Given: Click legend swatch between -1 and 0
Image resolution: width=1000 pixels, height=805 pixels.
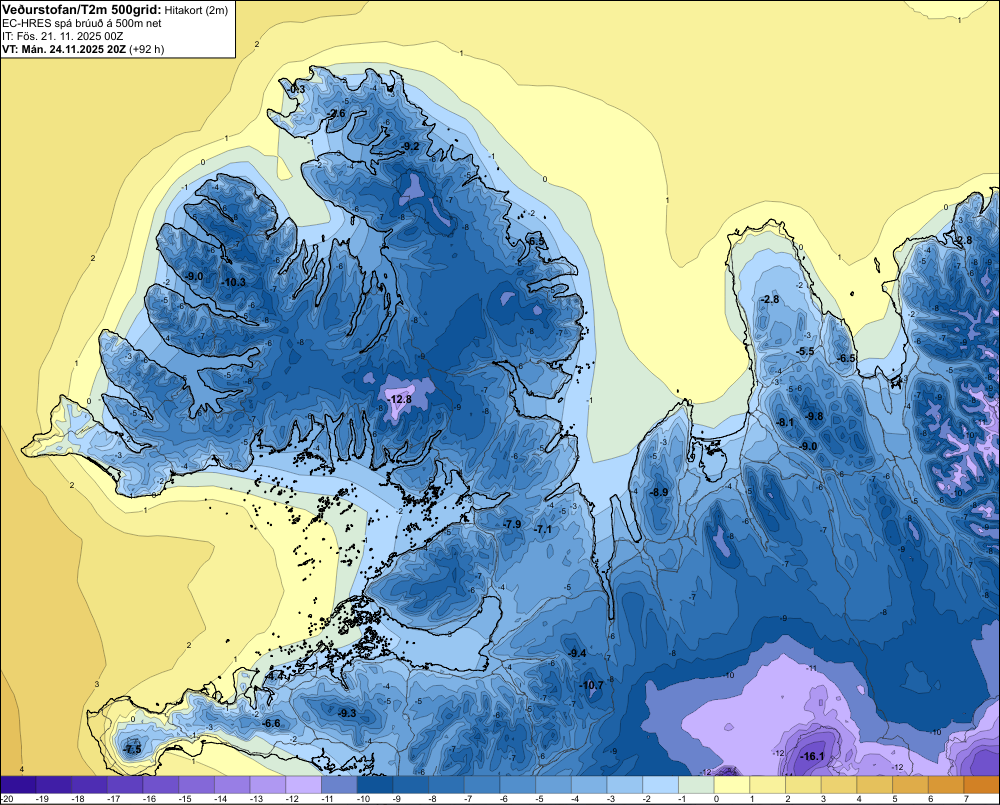Looking at the screenshot, I should click(696, 785).
